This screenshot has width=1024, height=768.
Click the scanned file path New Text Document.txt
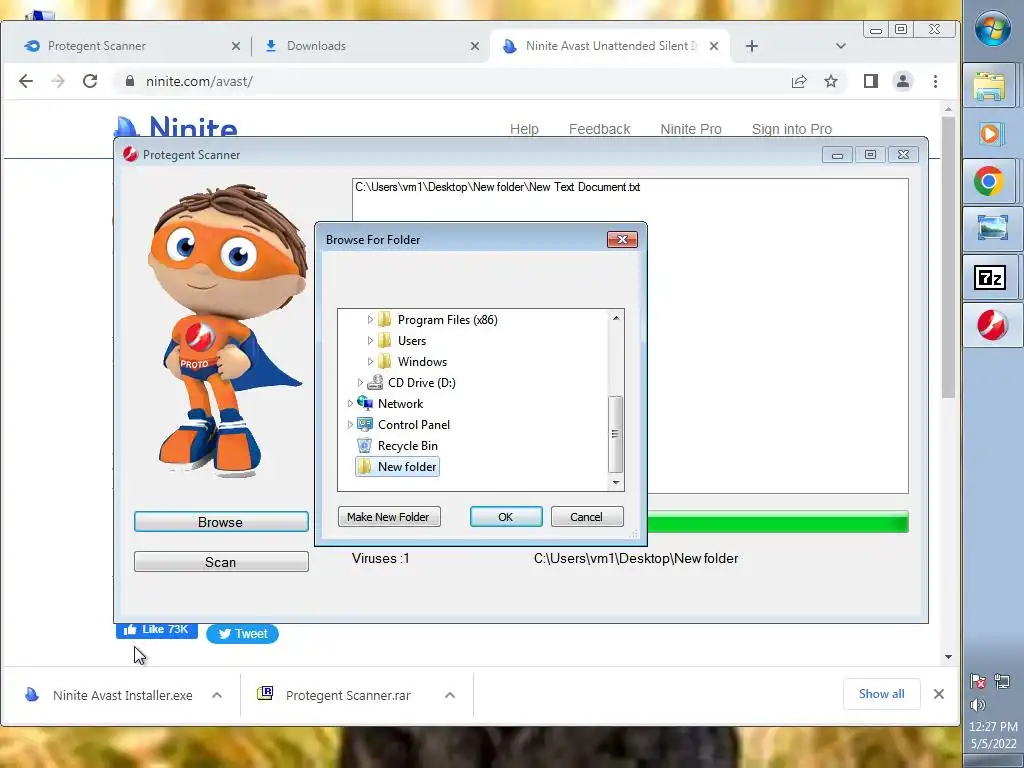pyautogui.click(x=497, y=187)
